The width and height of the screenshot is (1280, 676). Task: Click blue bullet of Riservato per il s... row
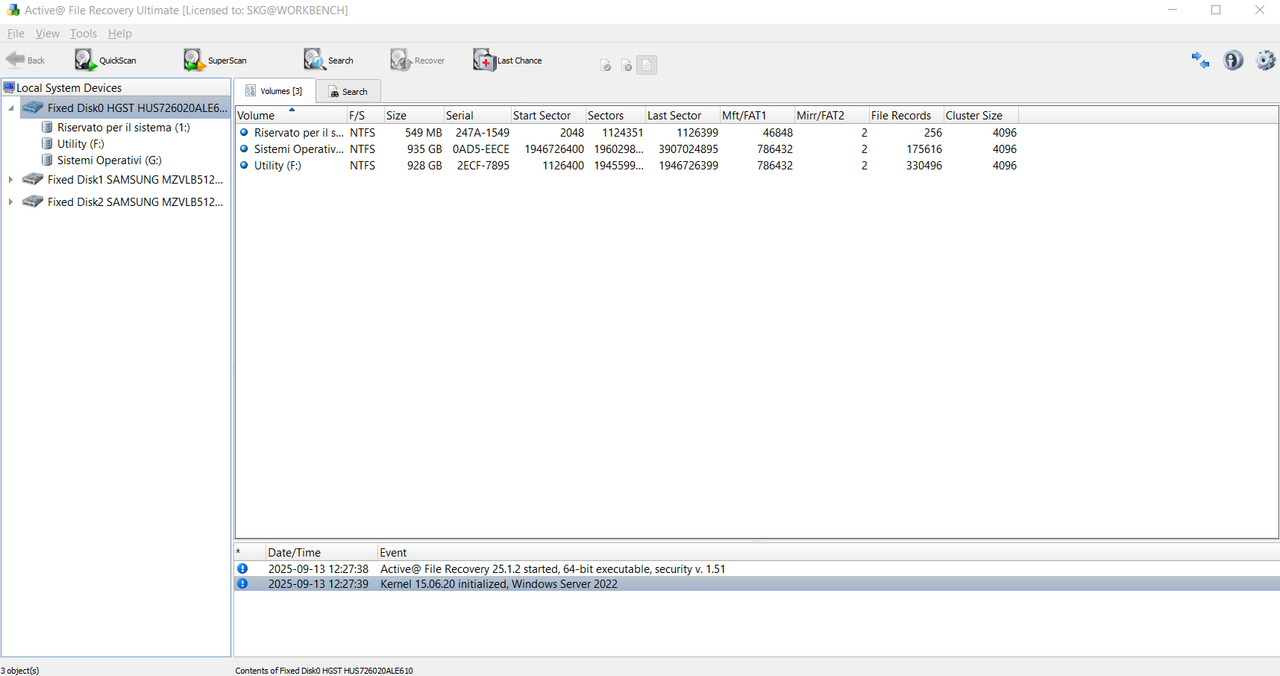[243, 132]
